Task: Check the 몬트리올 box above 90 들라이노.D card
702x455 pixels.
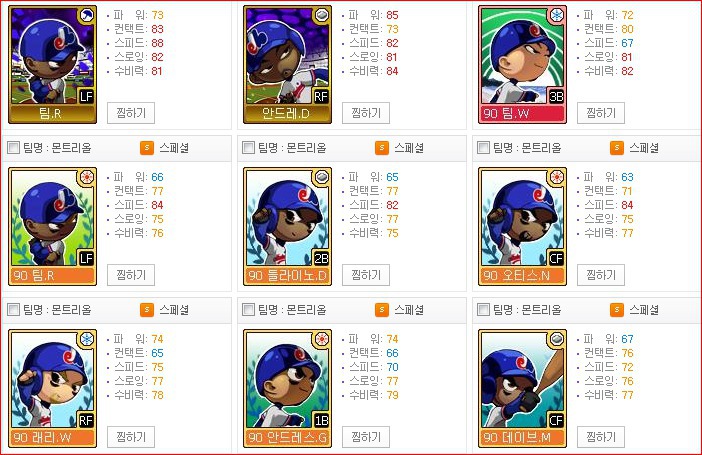Action: click(248, 147)
